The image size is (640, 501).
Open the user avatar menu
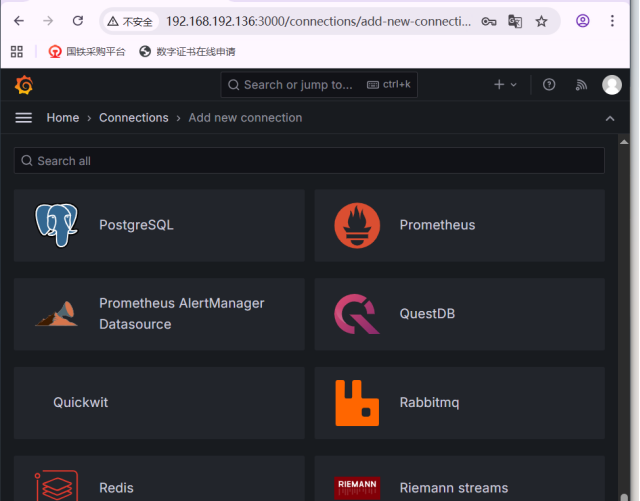[x=612, y=85]
